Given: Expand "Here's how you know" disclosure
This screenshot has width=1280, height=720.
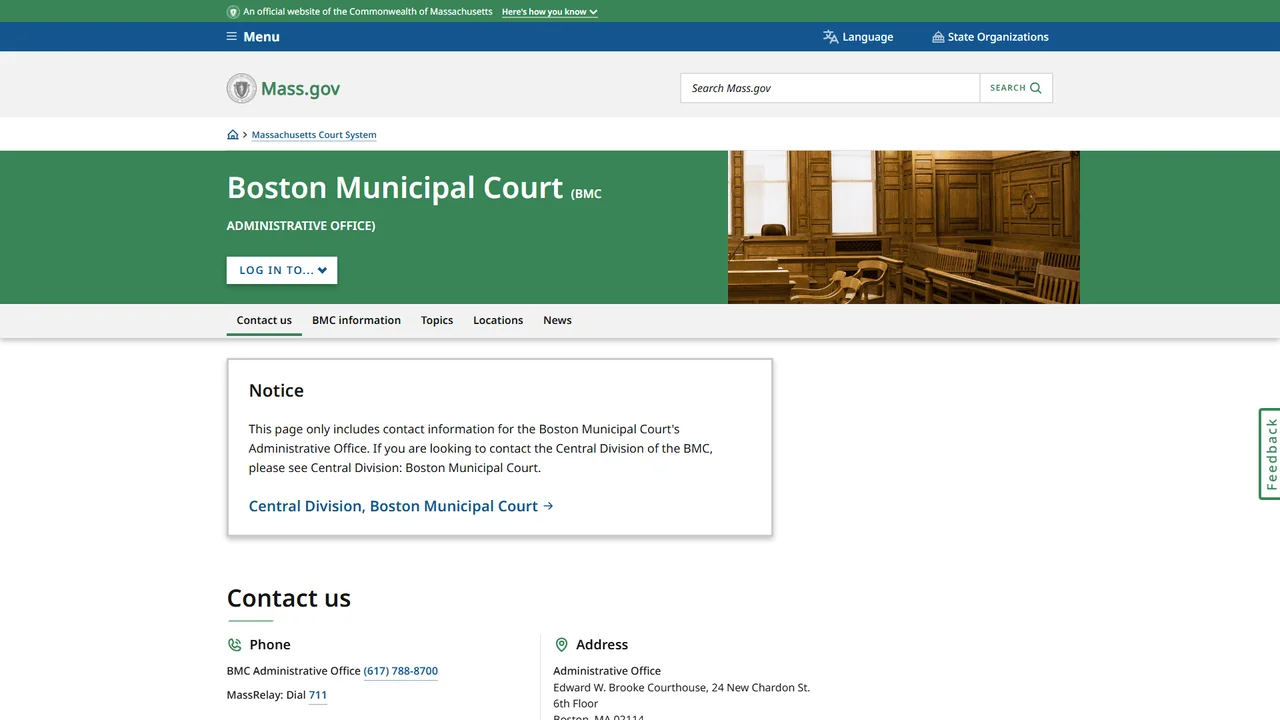Looking at the screenshot, I should point(550,12).
